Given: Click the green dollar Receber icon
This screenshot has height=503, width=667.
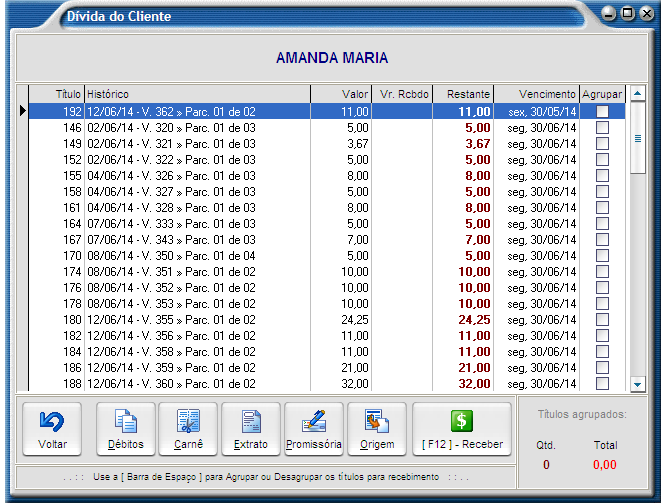Looking at the screenshot, I should (462, 421).
